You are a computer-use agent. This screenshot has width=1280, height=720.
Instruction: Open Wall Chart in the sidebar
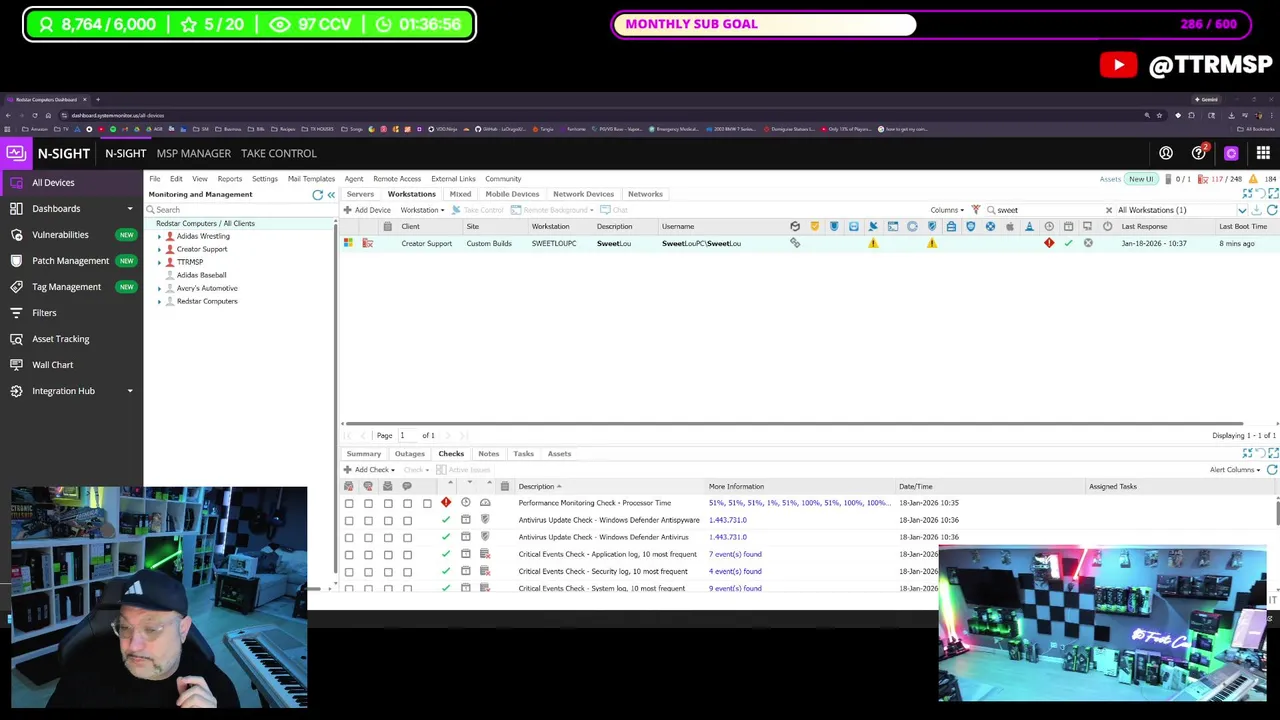pyautogui.click(x=52, y=365)
